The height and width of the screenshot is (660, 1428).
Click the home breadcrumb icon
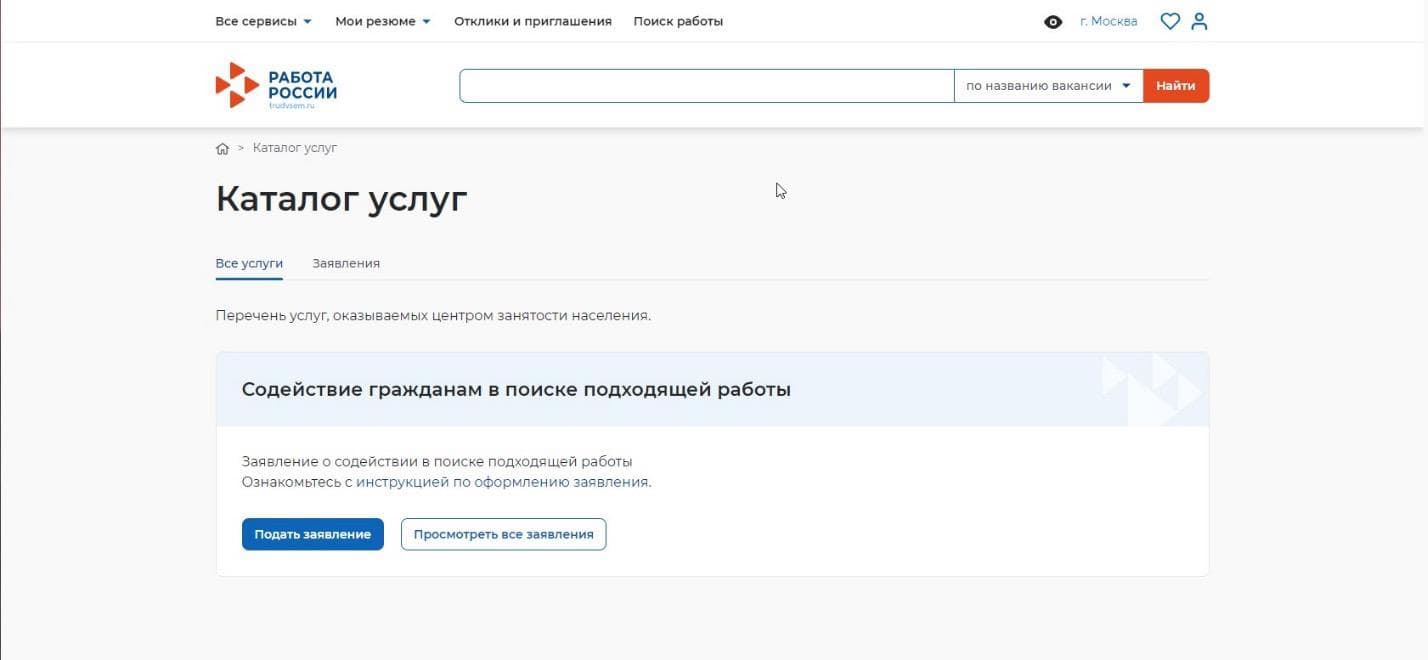pyautogui.click(x=222, y=149)
